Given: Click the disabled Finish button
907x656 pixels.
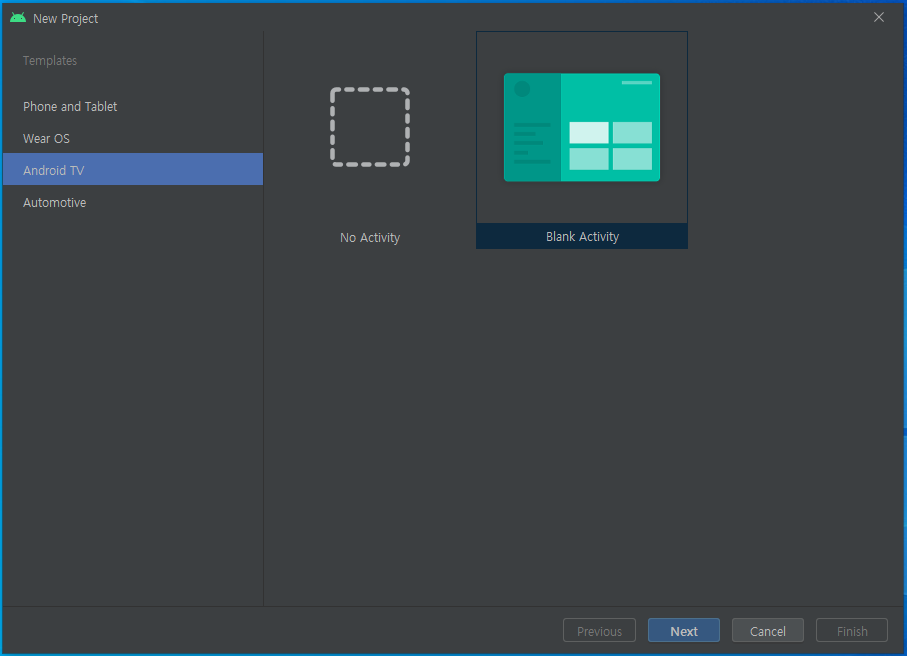Looking at the screenshot, I should click(x=852, y=631).
